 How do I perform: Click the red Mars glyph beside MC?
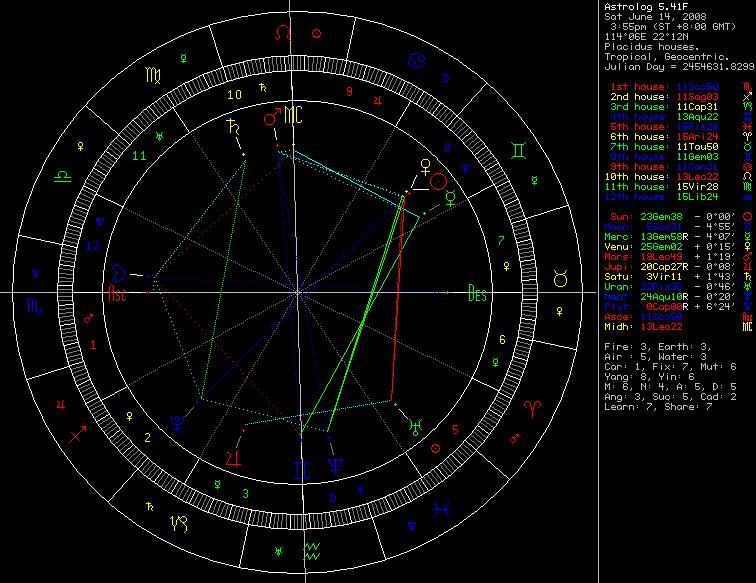click(268, 119)
